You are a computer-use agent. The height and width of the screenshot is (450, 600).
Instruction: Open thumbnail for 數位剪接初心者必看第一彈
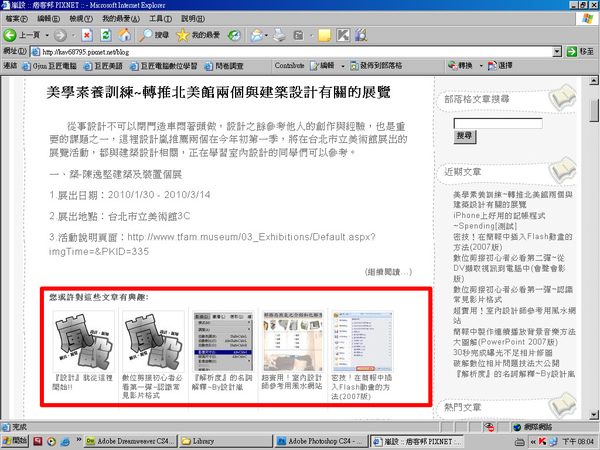coord(153,341)
